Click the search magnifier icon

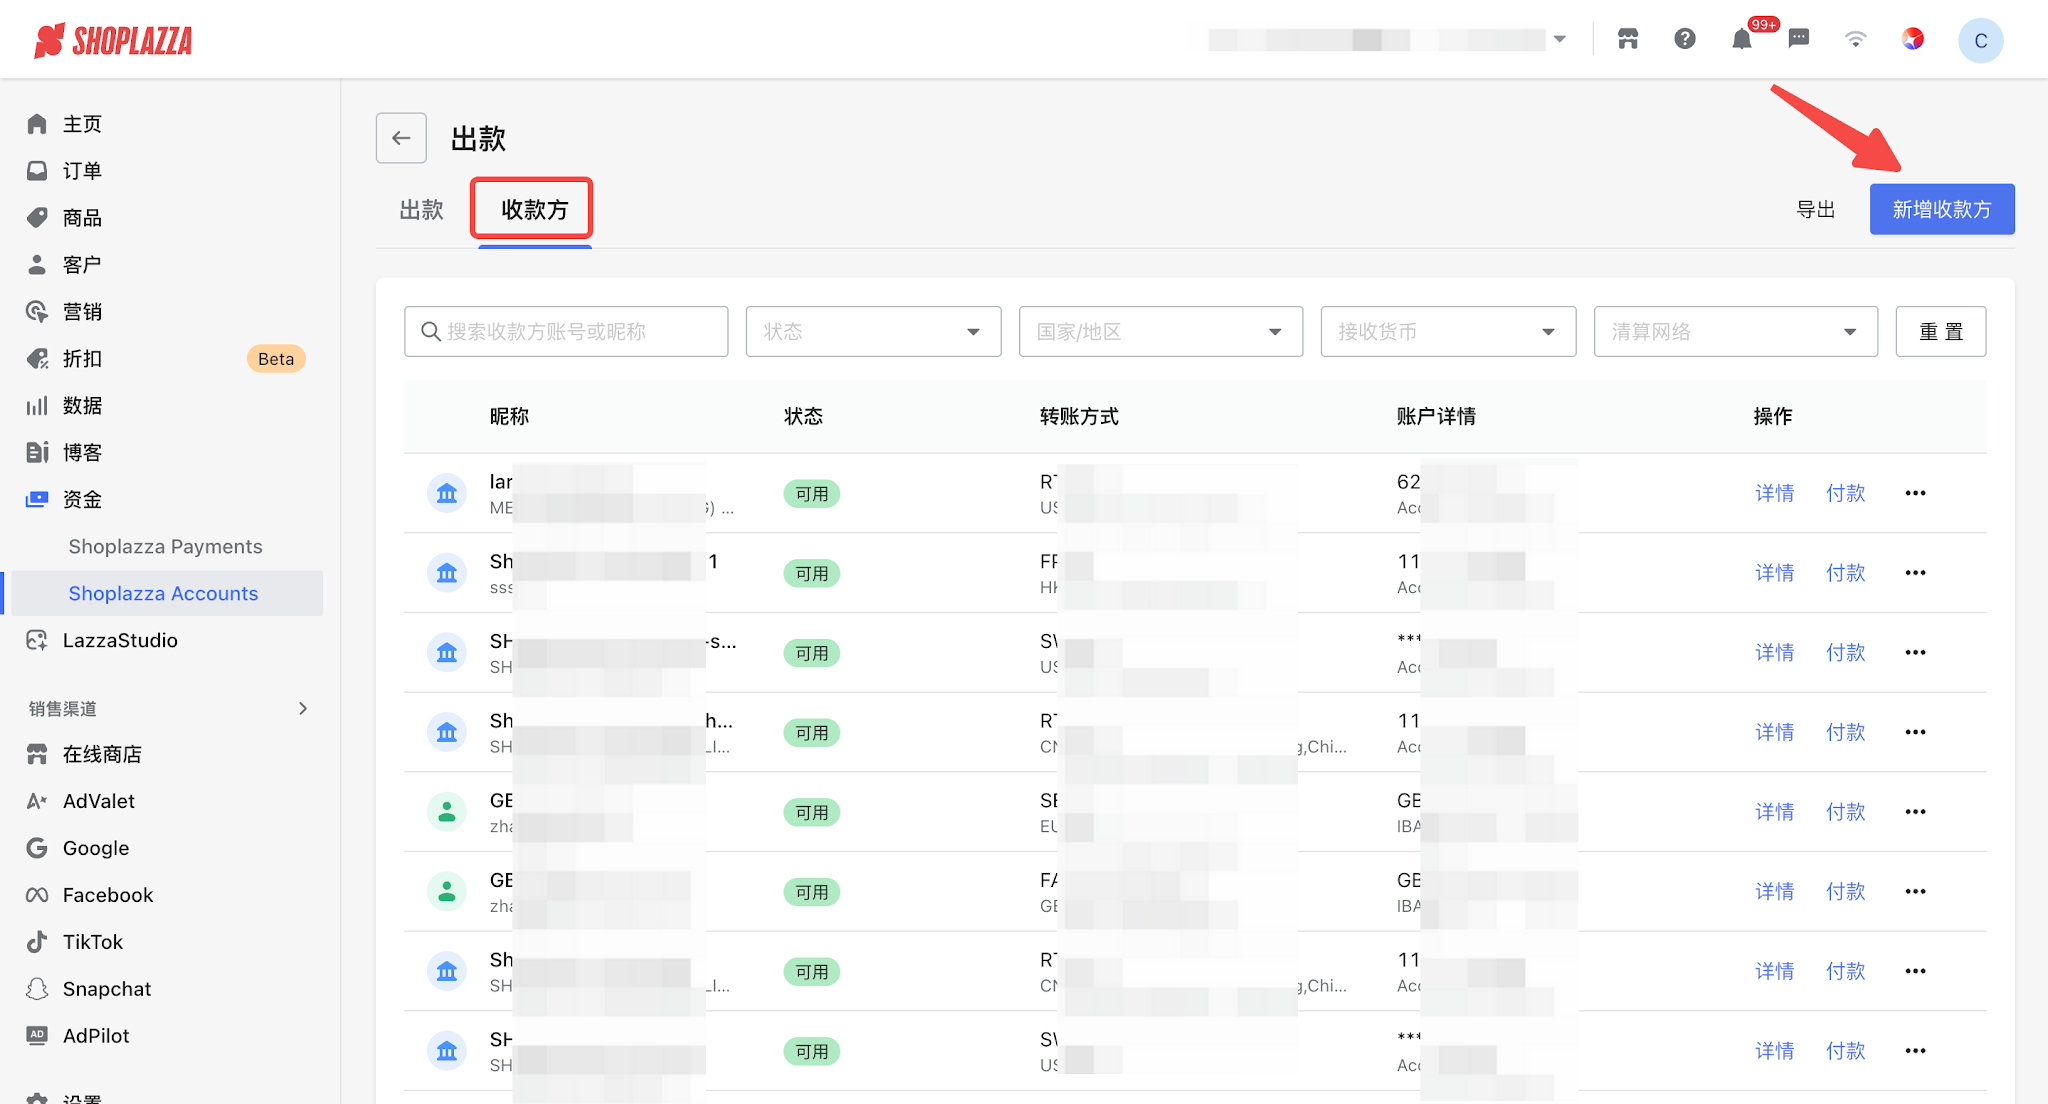(430, 331)
